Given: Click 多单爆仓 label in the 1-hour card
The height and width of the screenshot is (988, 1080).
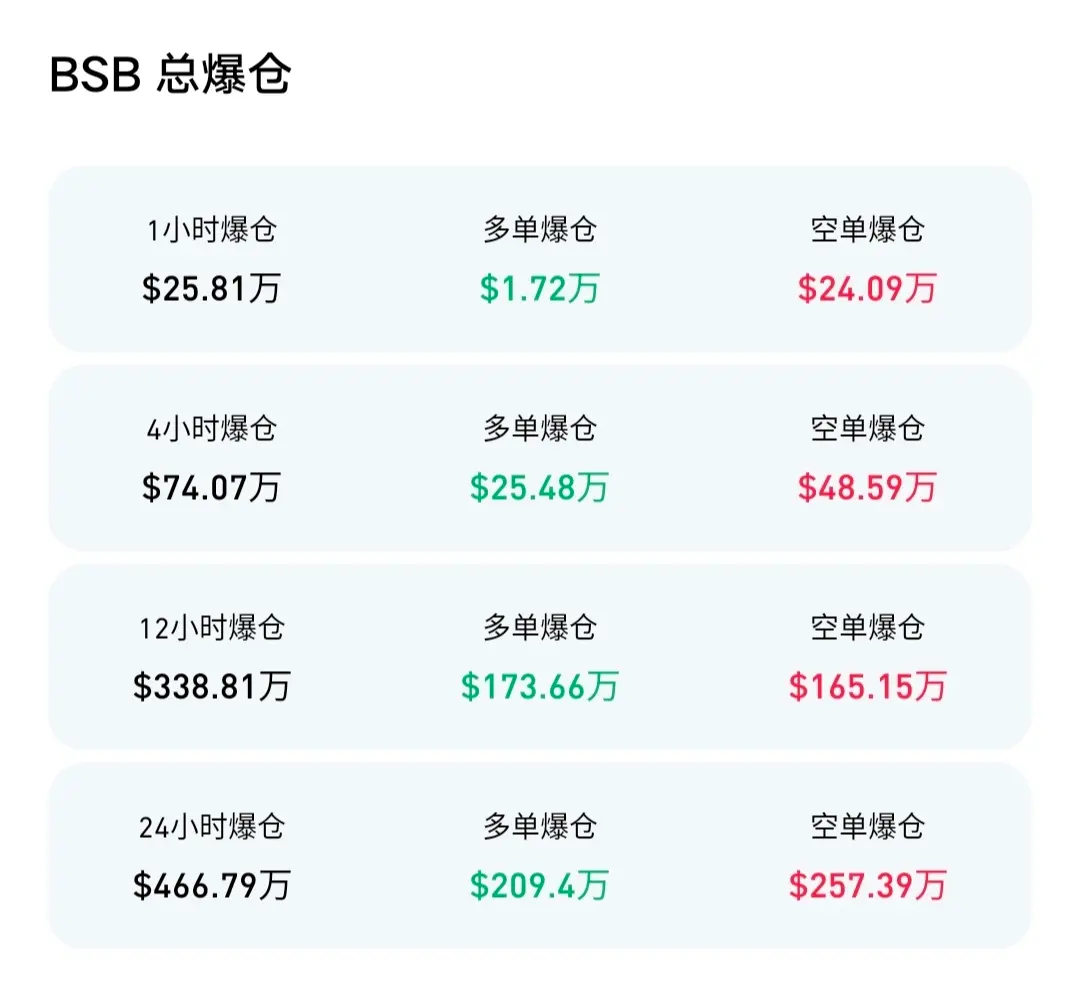Looking at the screenshot, I should pos(539,229).
